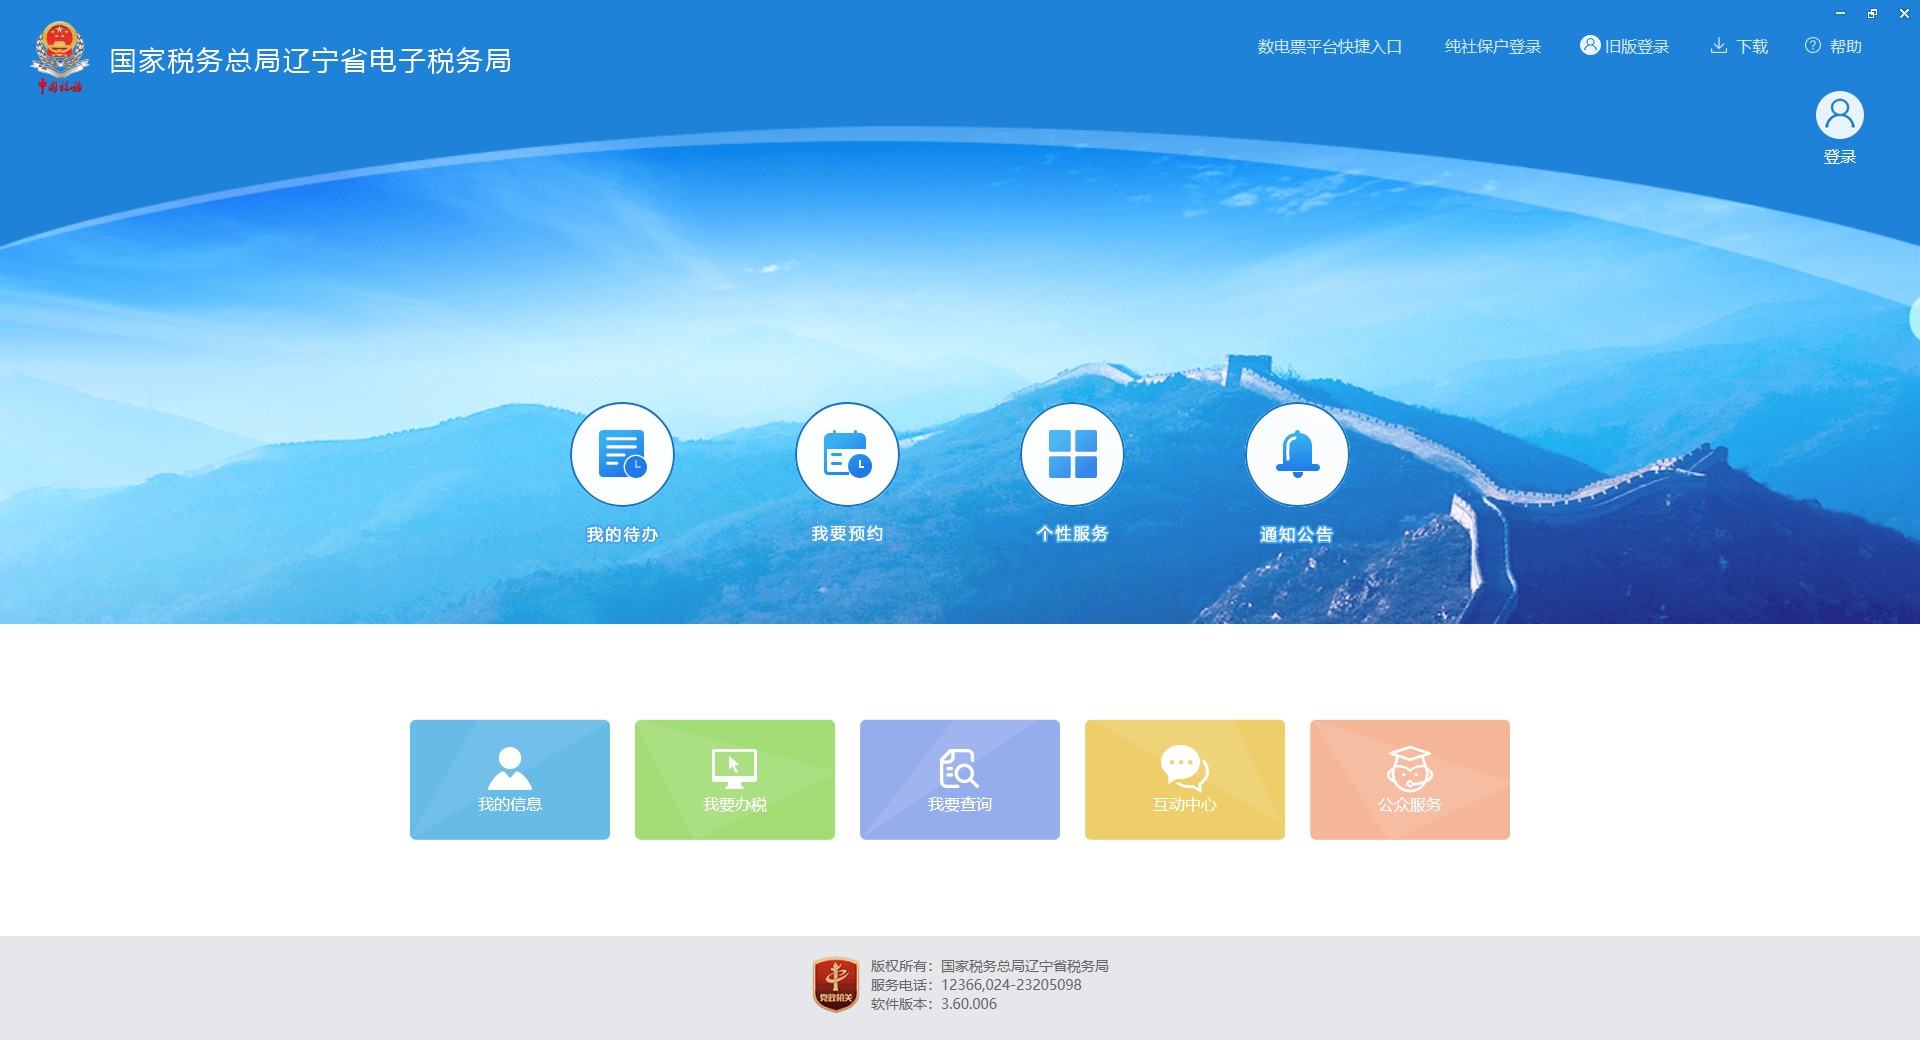Minimize the tax bureau window

(1840, 14)
